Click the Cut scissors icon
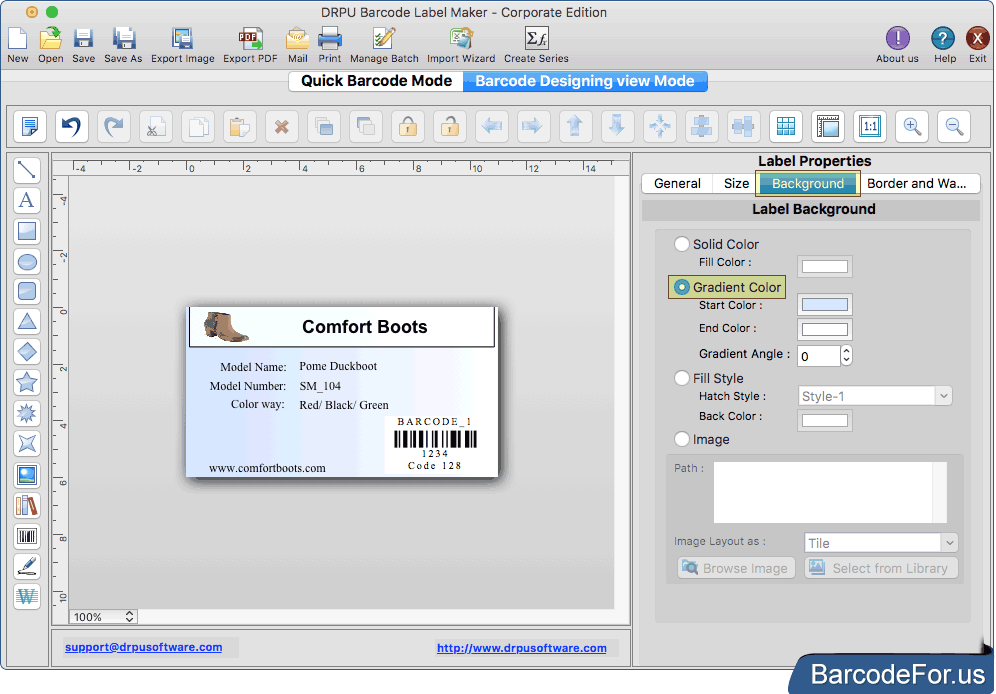 pos(156,126)
